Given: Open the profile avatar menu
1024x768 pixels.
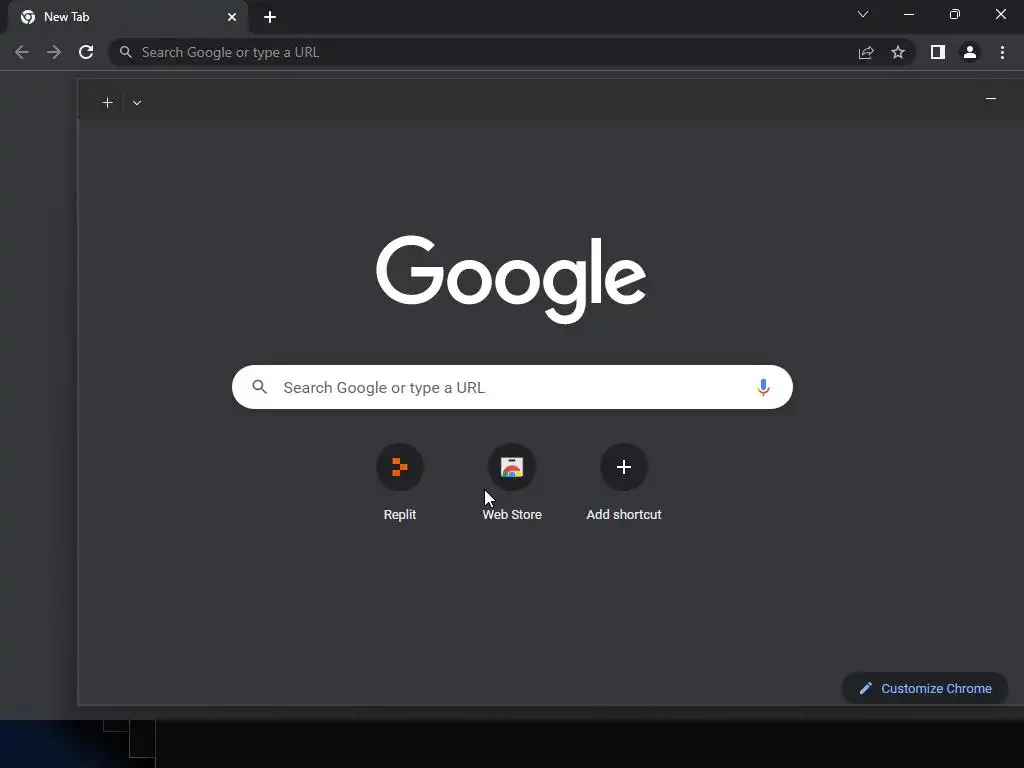Looking at the screenshot, I should (970, 52).
